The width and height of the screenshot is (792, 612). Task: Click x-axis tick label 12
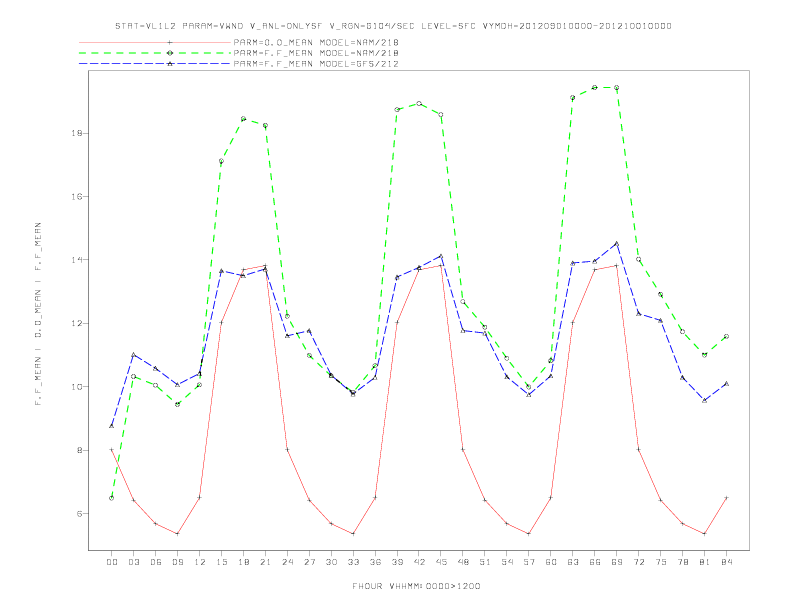[200, 562]
